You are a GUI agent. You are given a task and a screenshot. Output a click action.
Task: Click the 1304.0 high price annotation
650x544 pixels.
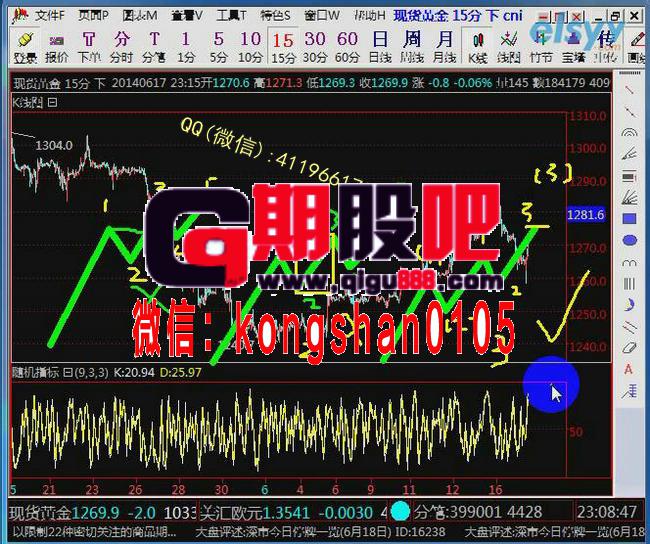(x=54, y=146)
